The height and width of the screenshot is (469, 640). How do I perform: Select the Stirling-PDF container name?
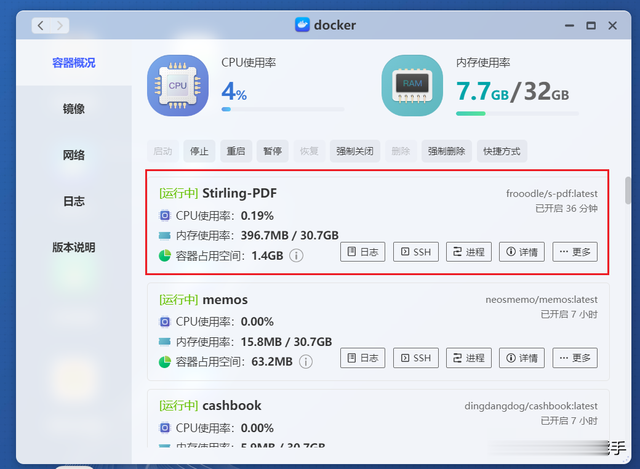[240, 193]
